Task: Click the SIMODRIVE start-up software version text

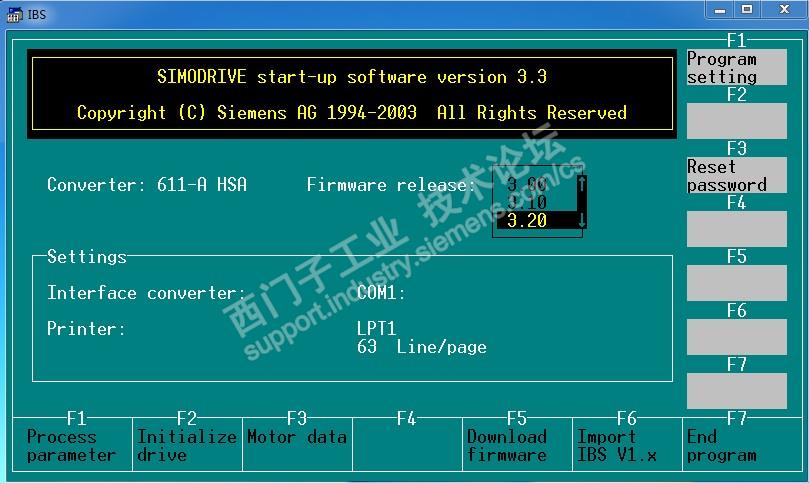Action: click(x=352, y=77)
